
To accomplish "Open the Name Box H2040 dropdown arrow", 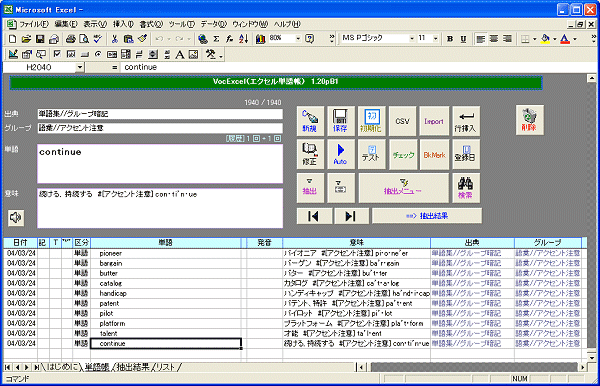I will [x=79, y=67].
